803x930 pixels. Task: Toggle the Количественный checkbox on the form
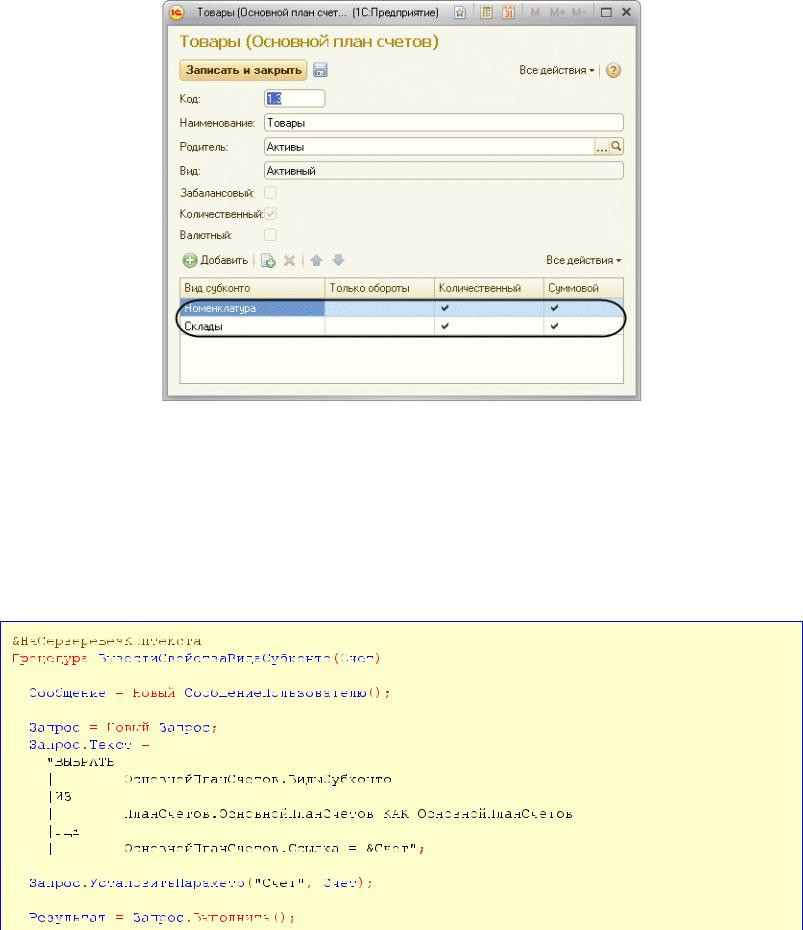tap(270, 214)
